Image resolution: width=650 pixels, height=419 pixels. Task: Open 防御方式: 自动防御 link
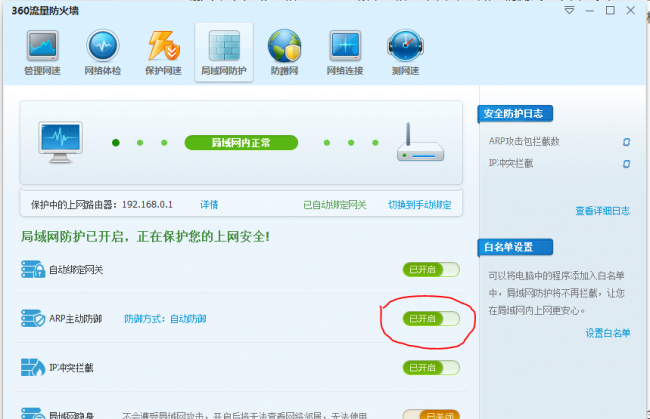pyautogui.click(x=165, y=319)
